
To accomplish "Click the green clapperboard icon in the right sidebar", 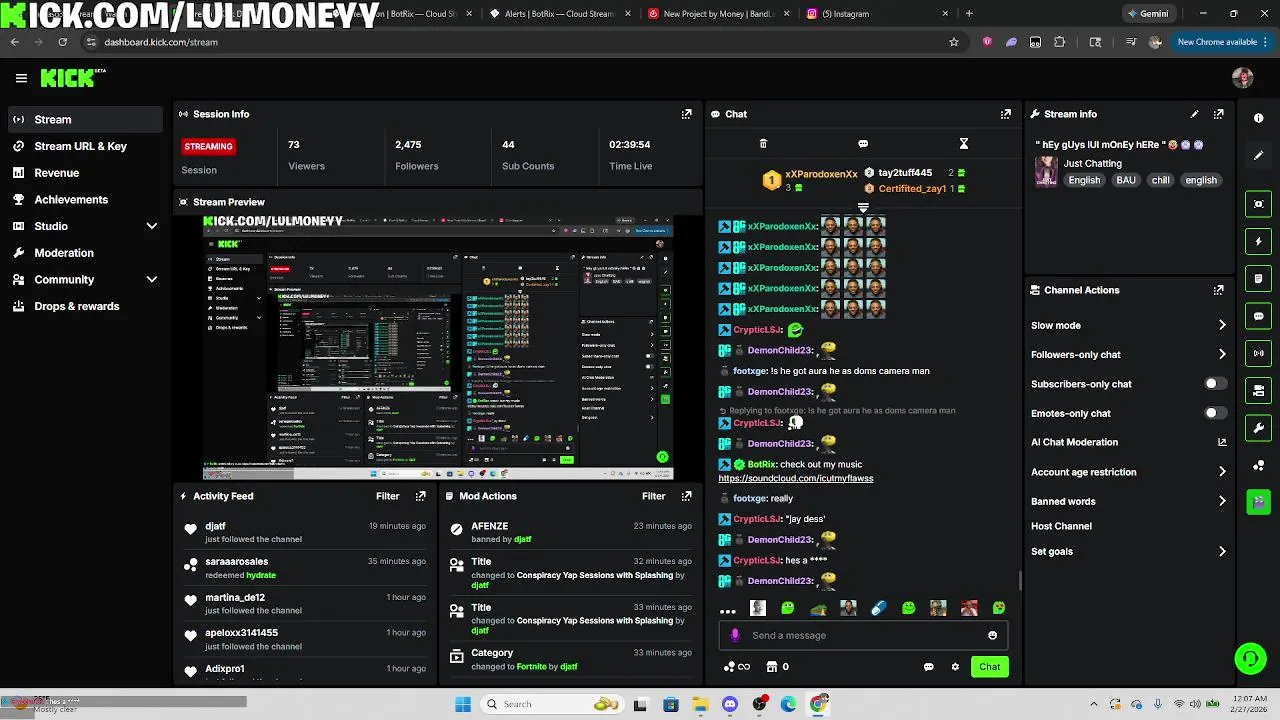I will (x=1258, y=501).
